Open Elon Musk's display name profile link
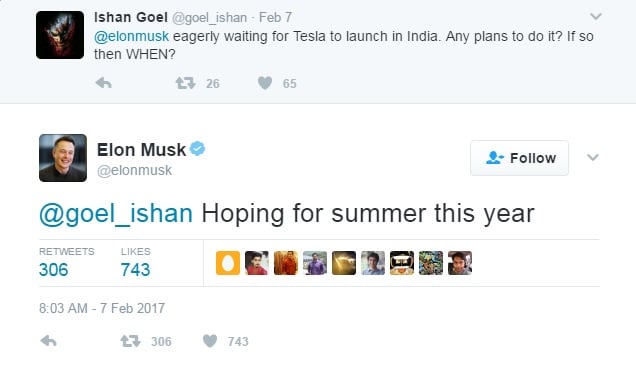Screen dimensions: 636x379 click(141, 150)
